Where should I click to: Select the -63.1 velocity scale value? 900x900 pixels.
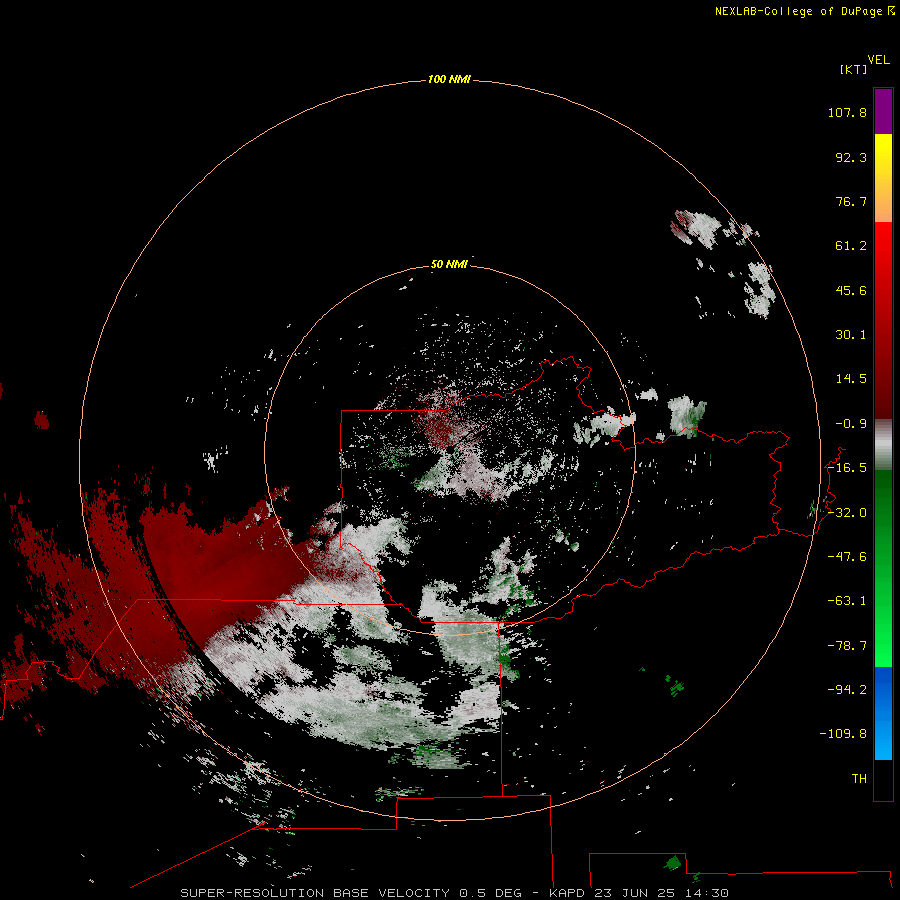point(847,601)
